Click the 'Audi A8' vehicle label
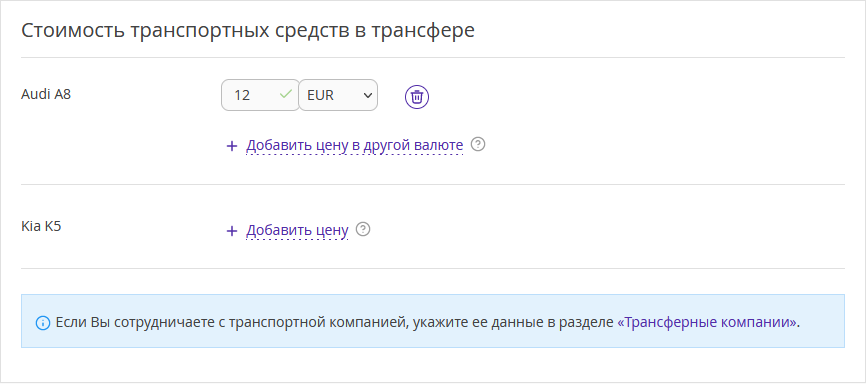The height and width of the screenshot is (384, 866). click(46, 94)
